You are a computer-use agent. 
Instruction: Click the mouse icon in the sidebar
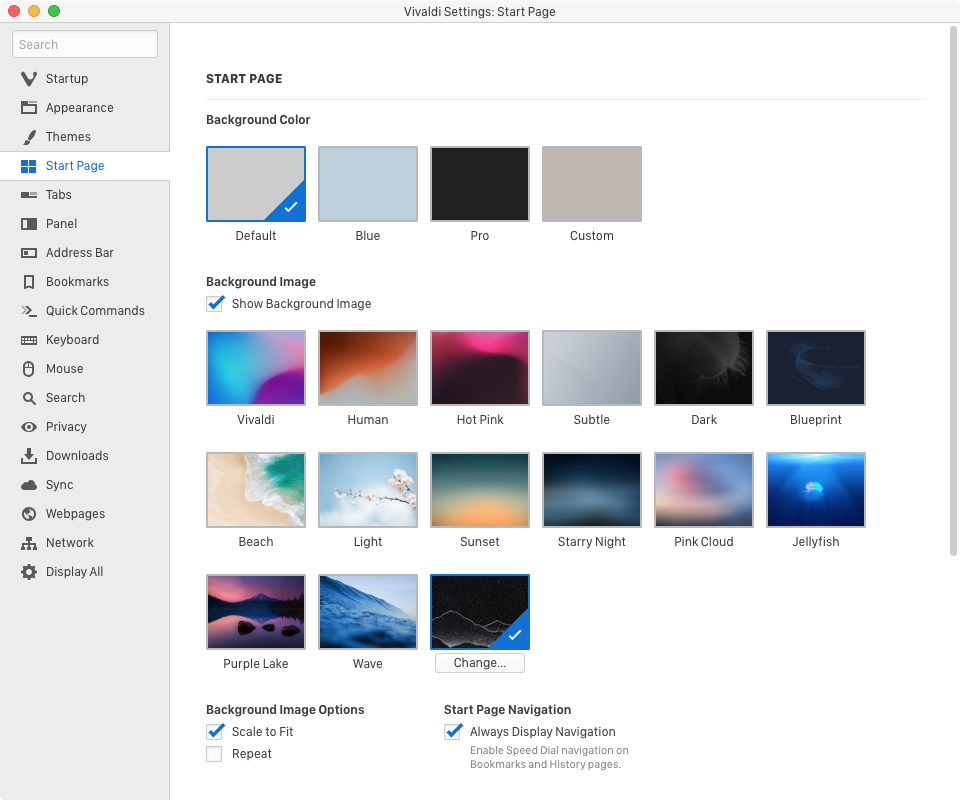coord(29,368)
